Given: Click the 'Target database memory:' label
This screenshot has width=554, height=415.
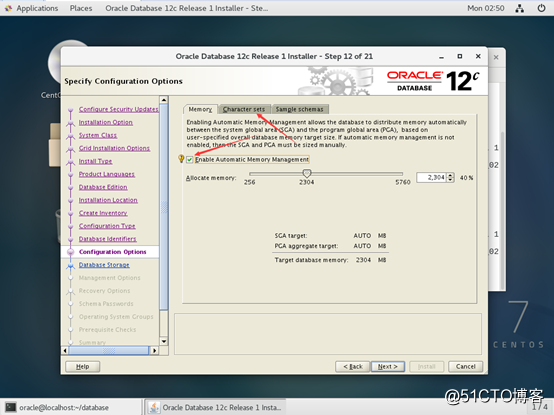Looking at the screenshot, I should pos(311,260).
